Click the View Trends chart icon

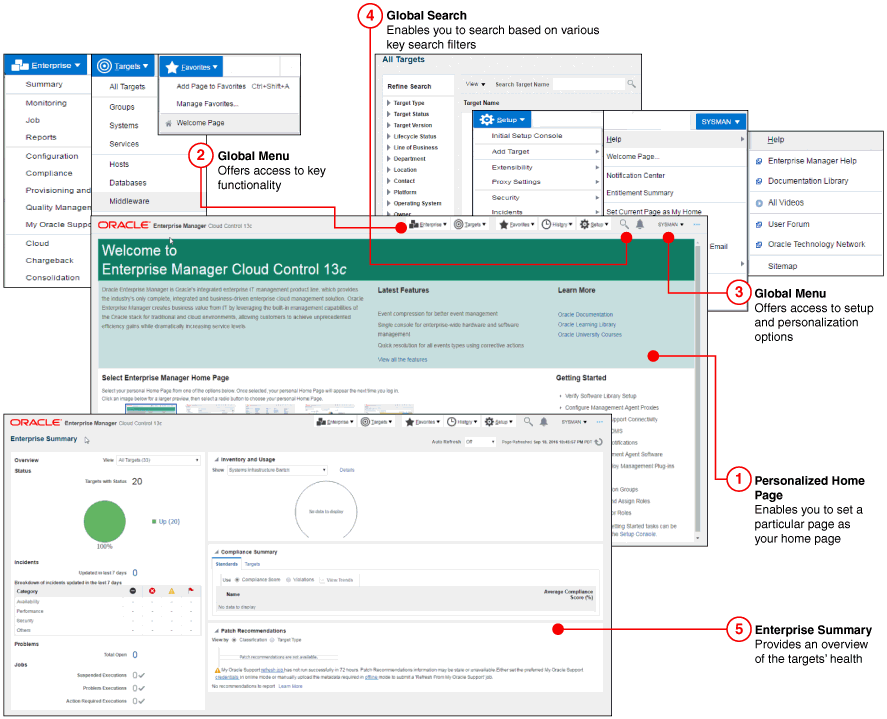click(x=322, y=580)
